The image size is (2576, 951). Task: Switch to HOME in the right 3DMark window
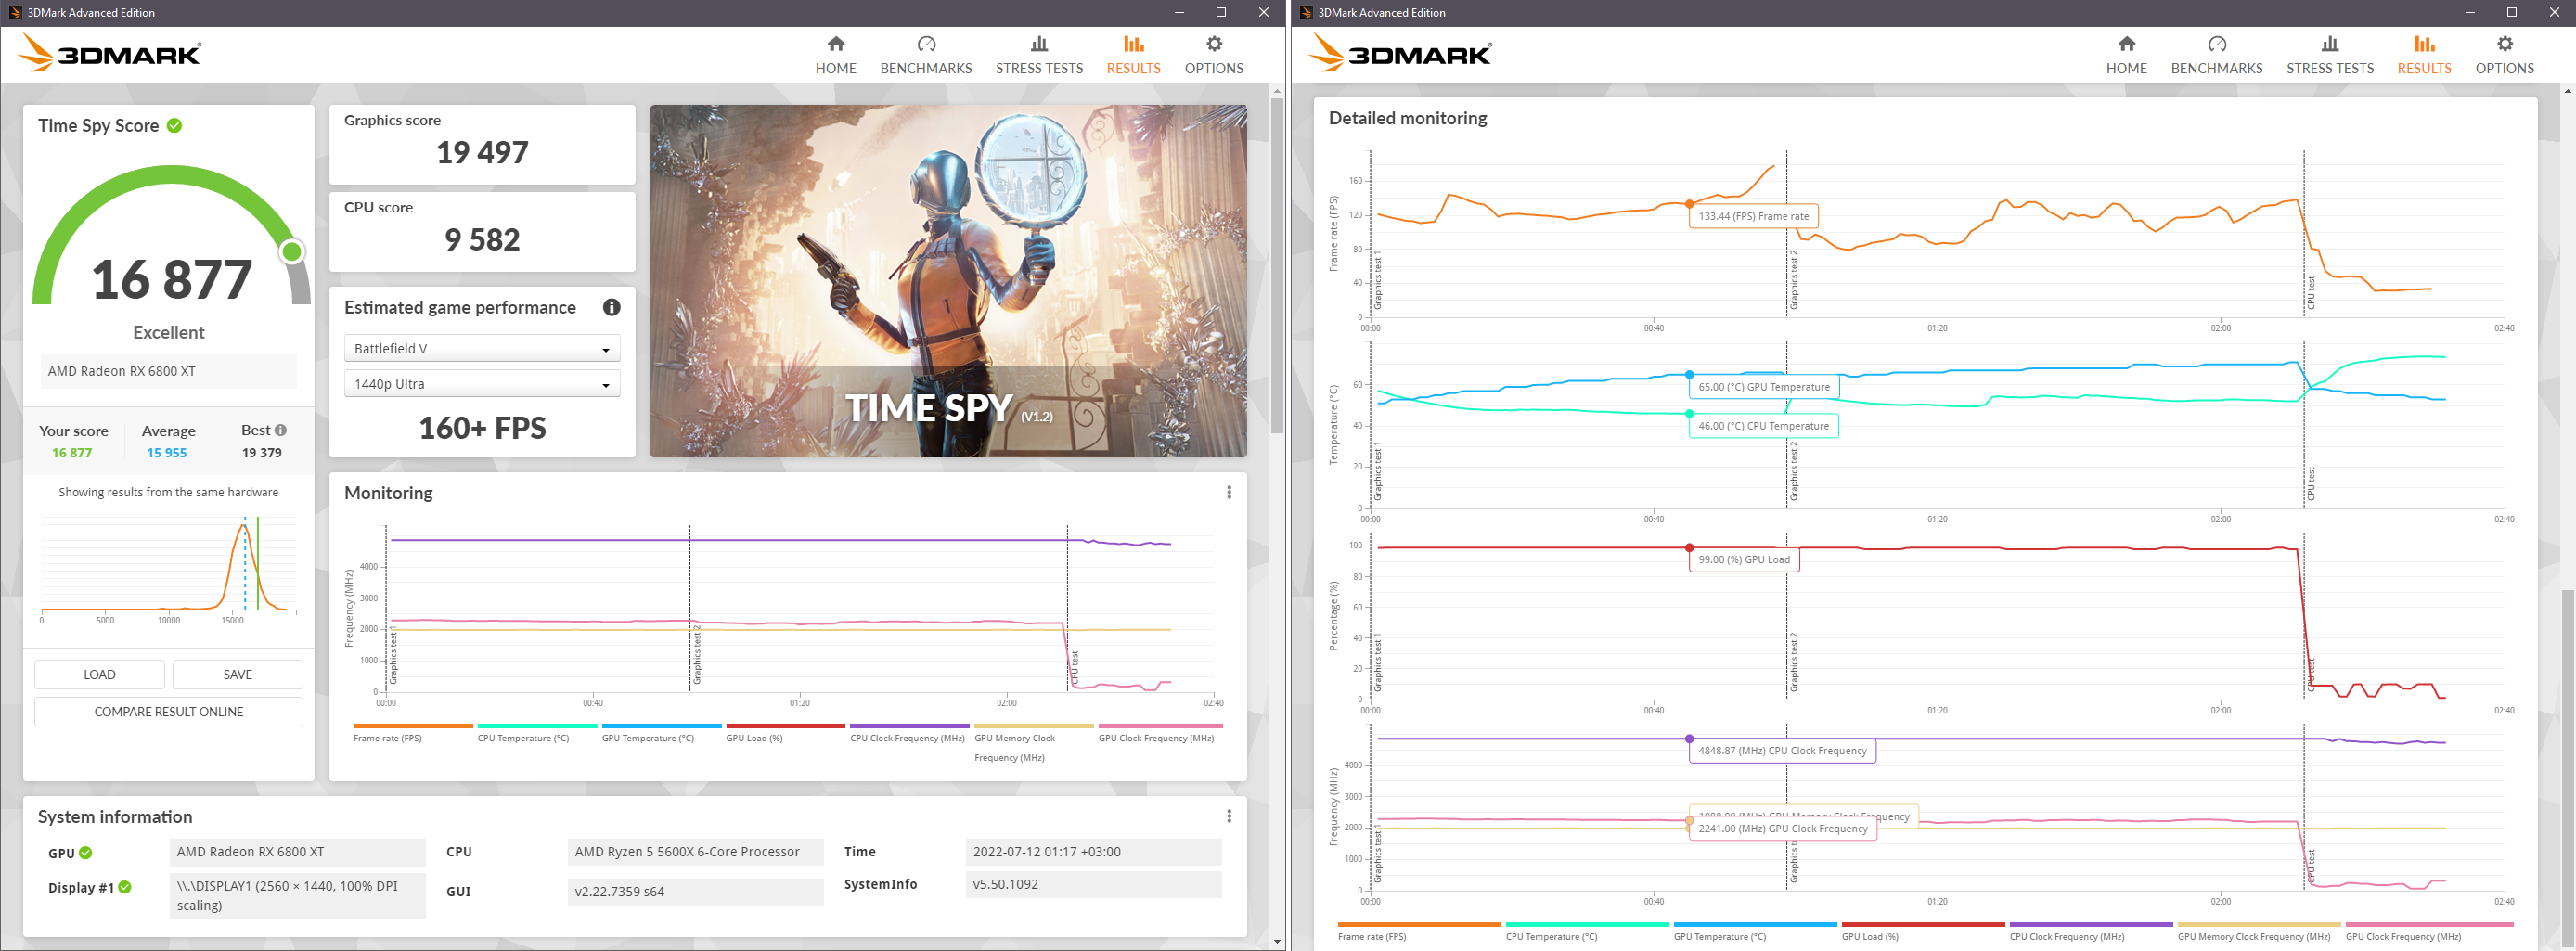(x=2126, y=55)
